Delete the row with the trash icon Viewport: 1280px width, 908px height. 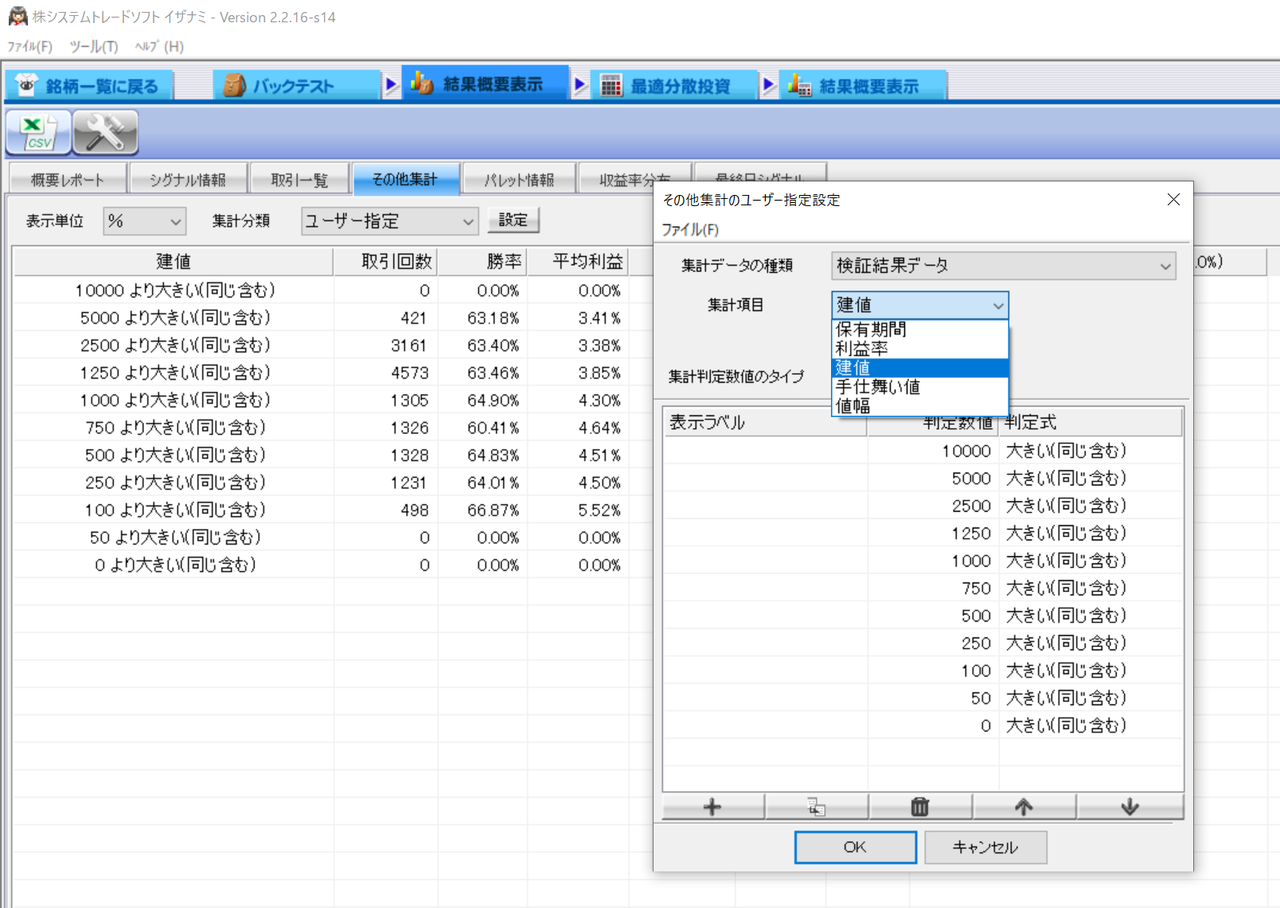tap(921, 807)
